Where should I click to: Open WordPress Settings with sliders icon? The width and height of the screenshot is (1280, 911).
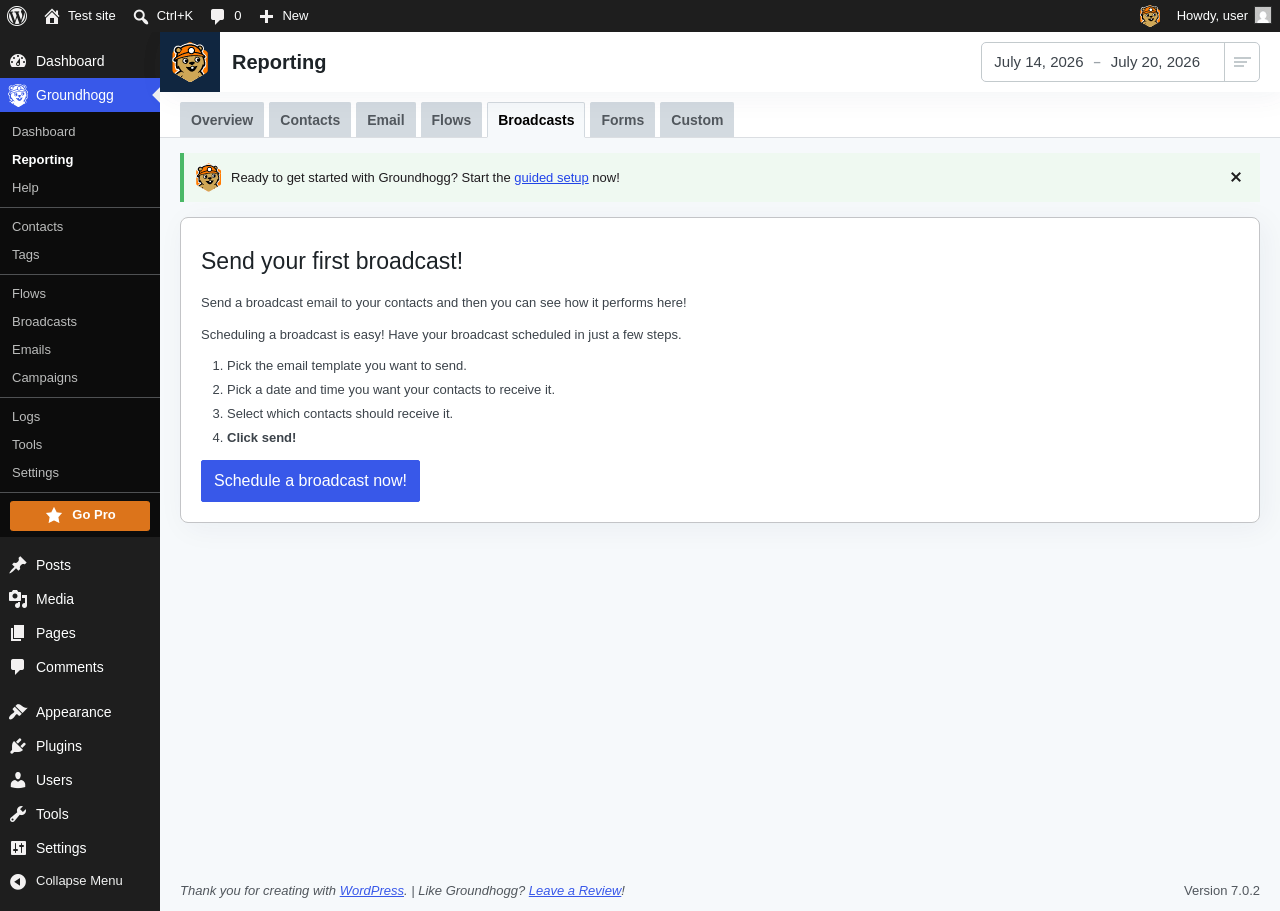(x=80, y=848)
